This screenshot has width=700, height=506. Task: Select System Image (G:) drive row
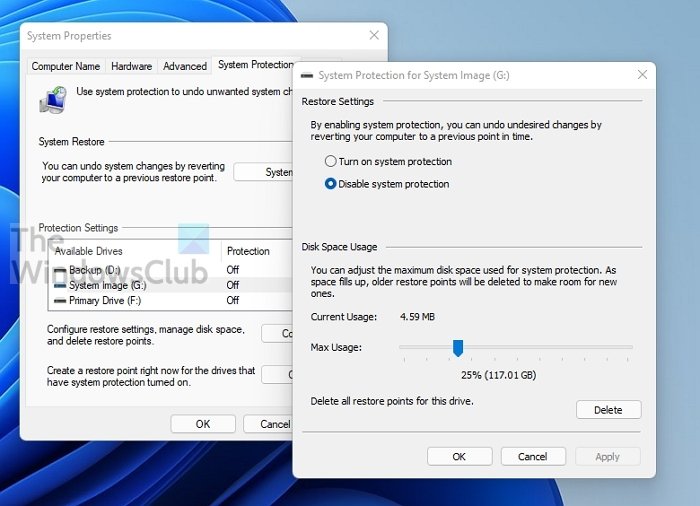click(171, 285)
